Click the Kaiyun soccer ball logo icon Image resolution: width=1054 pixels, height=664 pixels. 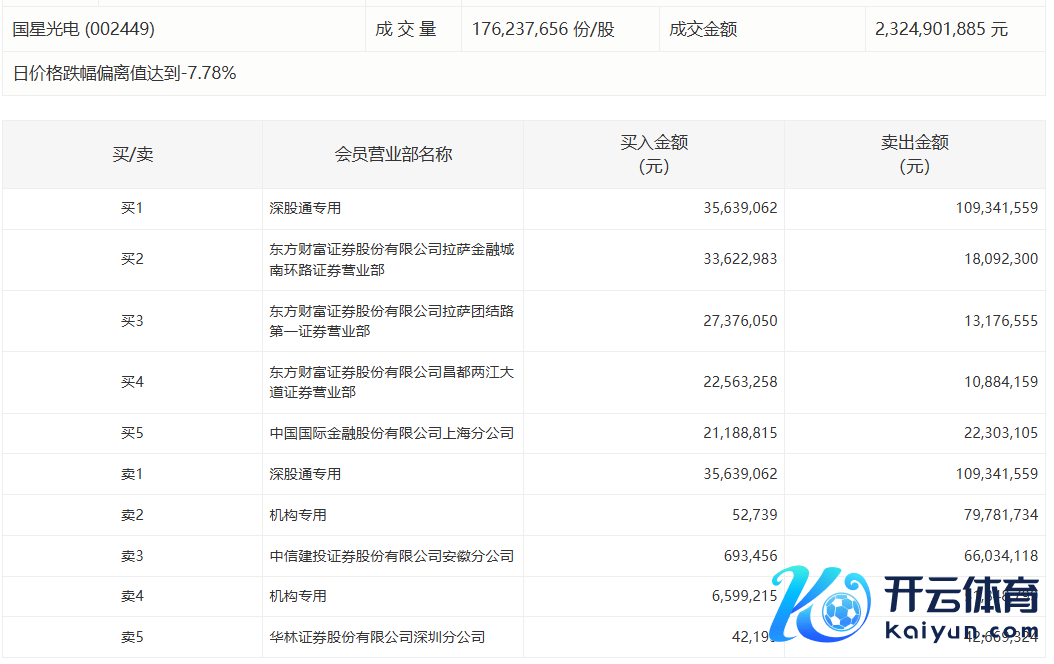coord(836,608)
